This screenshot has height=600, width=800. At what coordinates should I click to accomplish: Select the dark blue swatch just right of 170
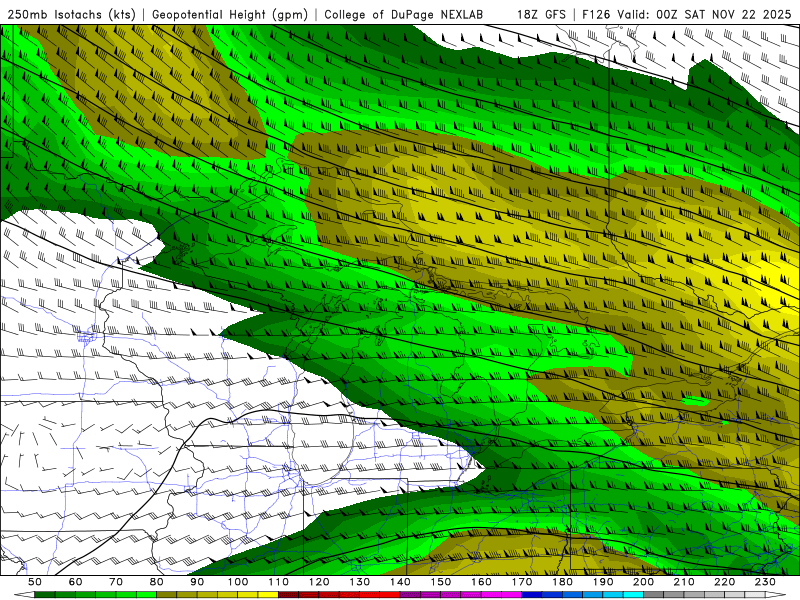pyautogui.click(x=532, y=595)
